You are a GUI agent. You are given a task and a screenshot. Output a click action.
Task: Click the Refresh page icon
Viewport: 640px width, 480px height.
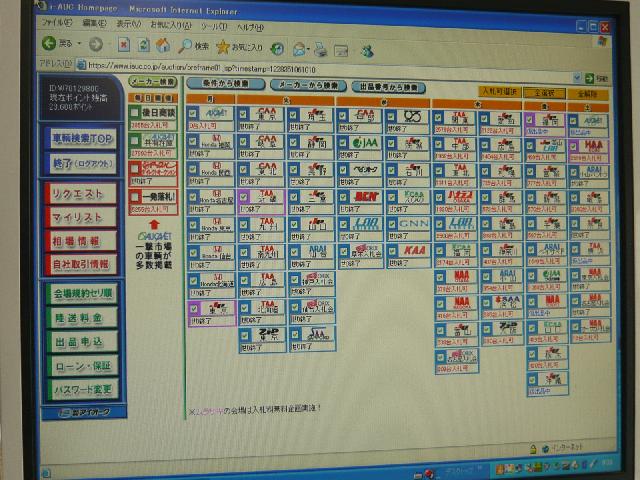143,45
